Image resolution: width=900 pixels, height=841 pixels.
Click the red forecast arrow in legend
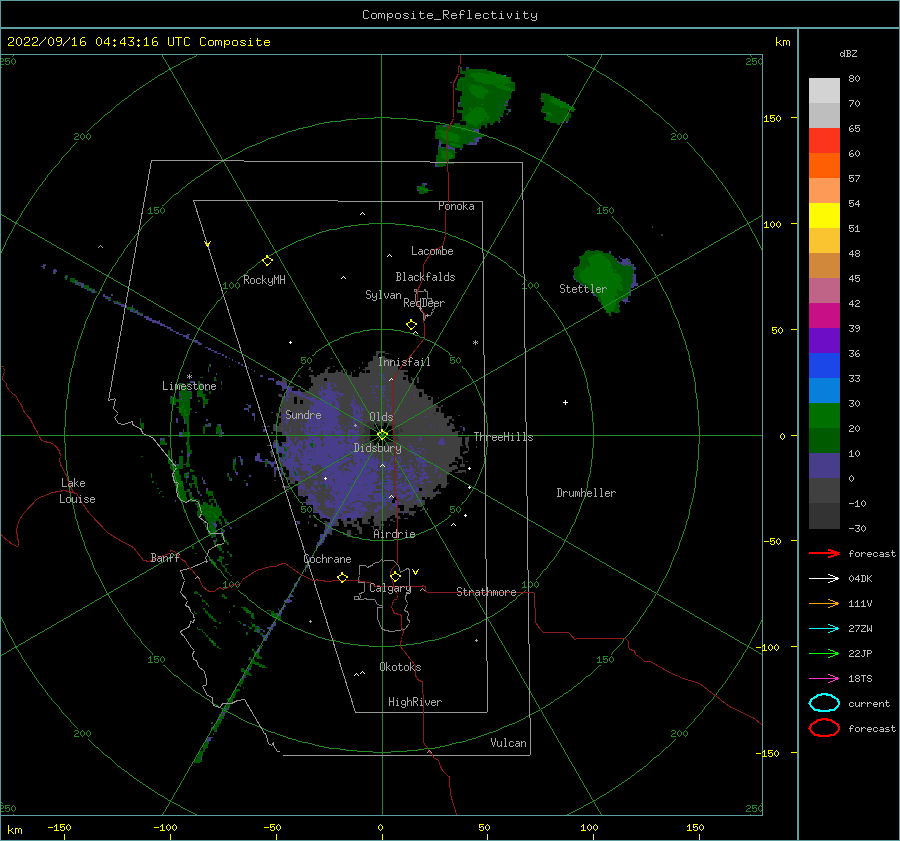tap(824, 553)
